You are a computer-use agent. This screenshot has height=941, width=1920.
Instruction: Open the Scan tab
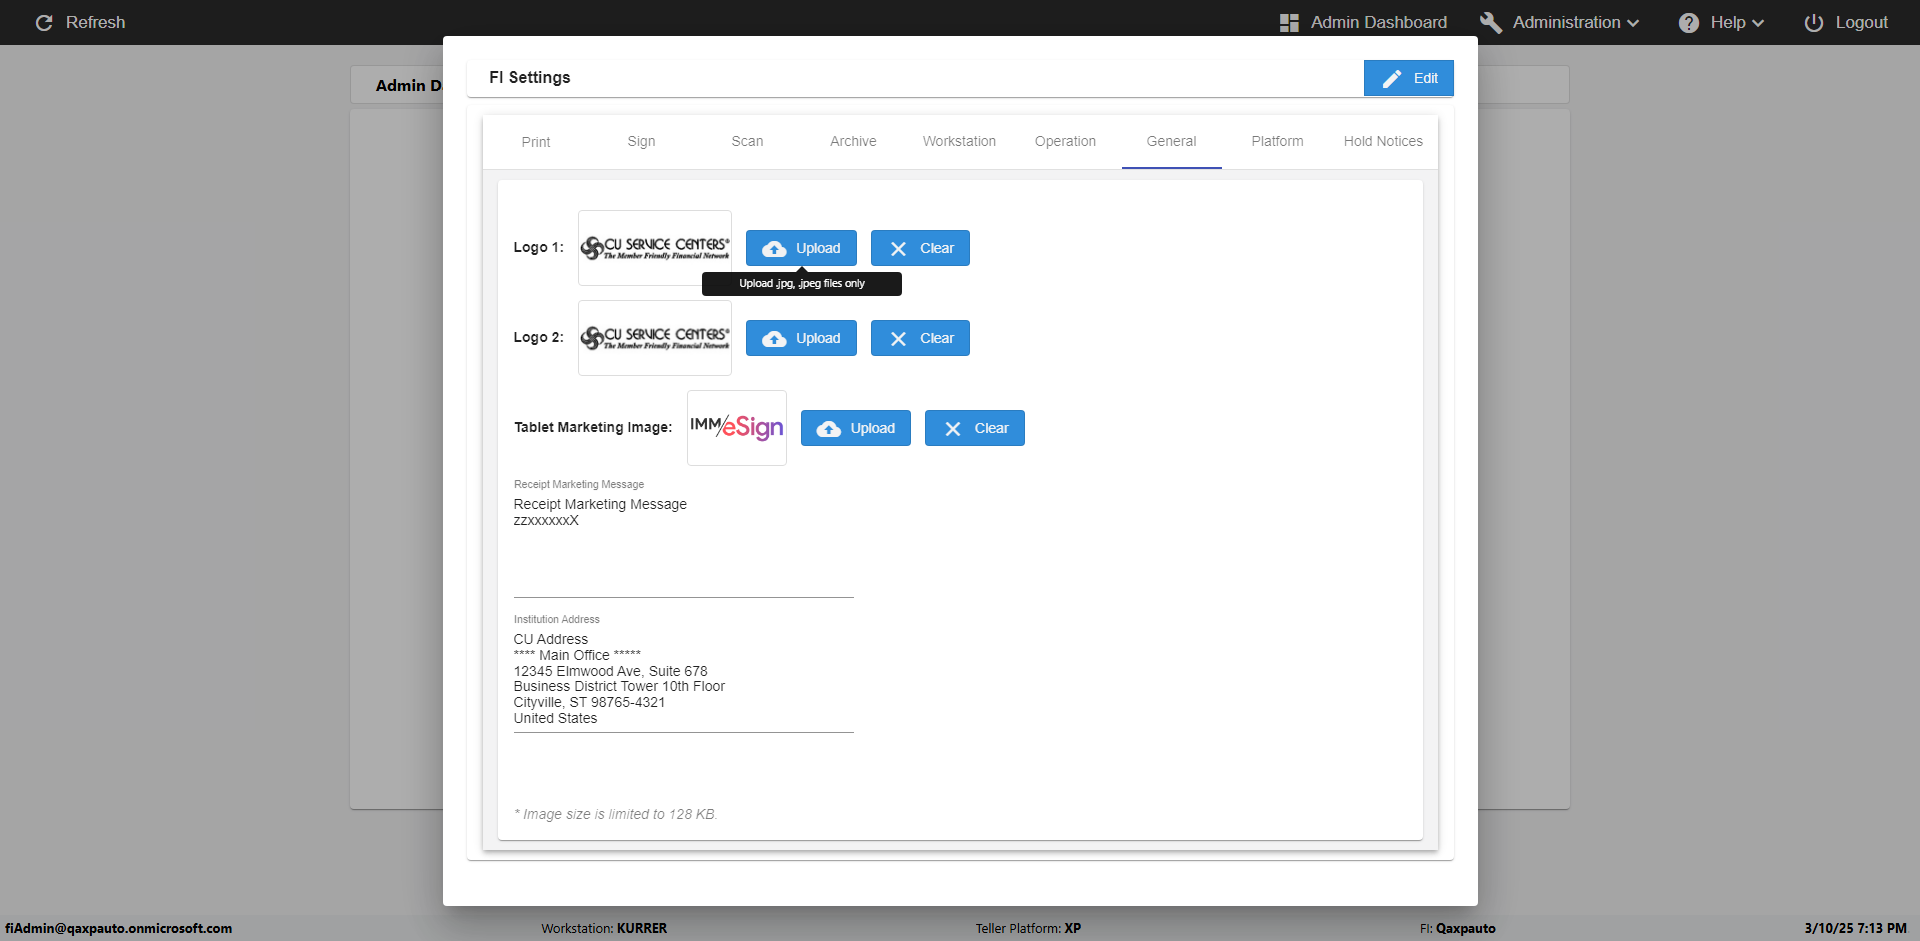pyautogui.click(x=747, y=142)
